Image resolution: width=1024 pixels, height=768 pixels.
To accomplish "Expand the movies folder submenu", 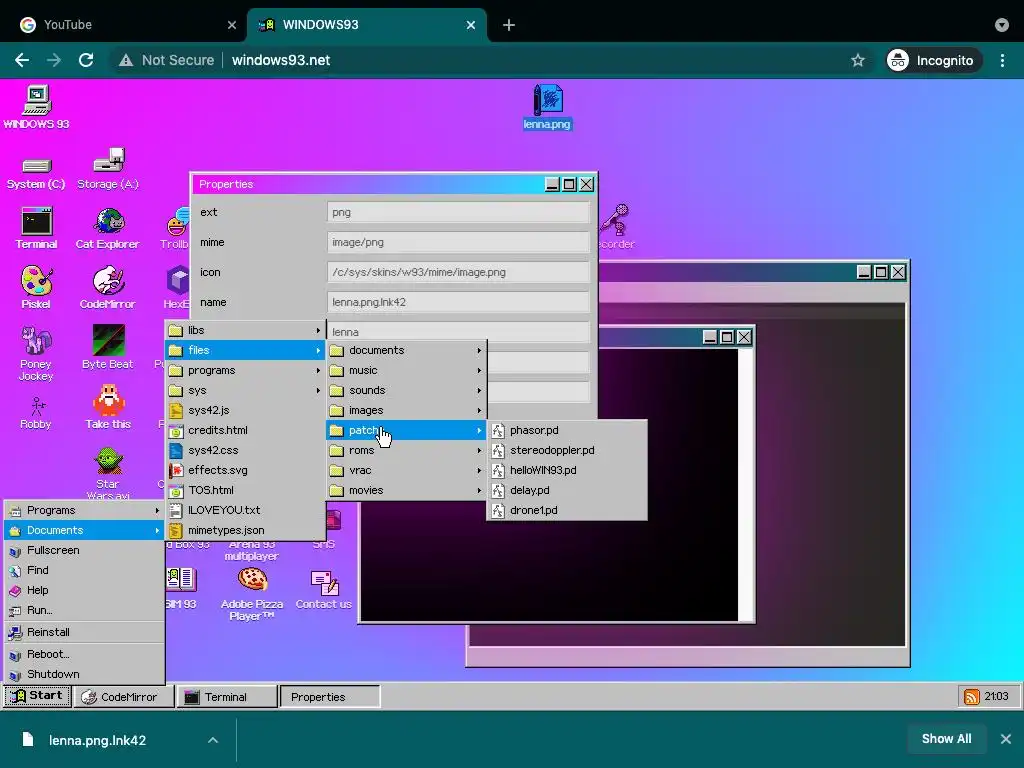I will [406, 490].
